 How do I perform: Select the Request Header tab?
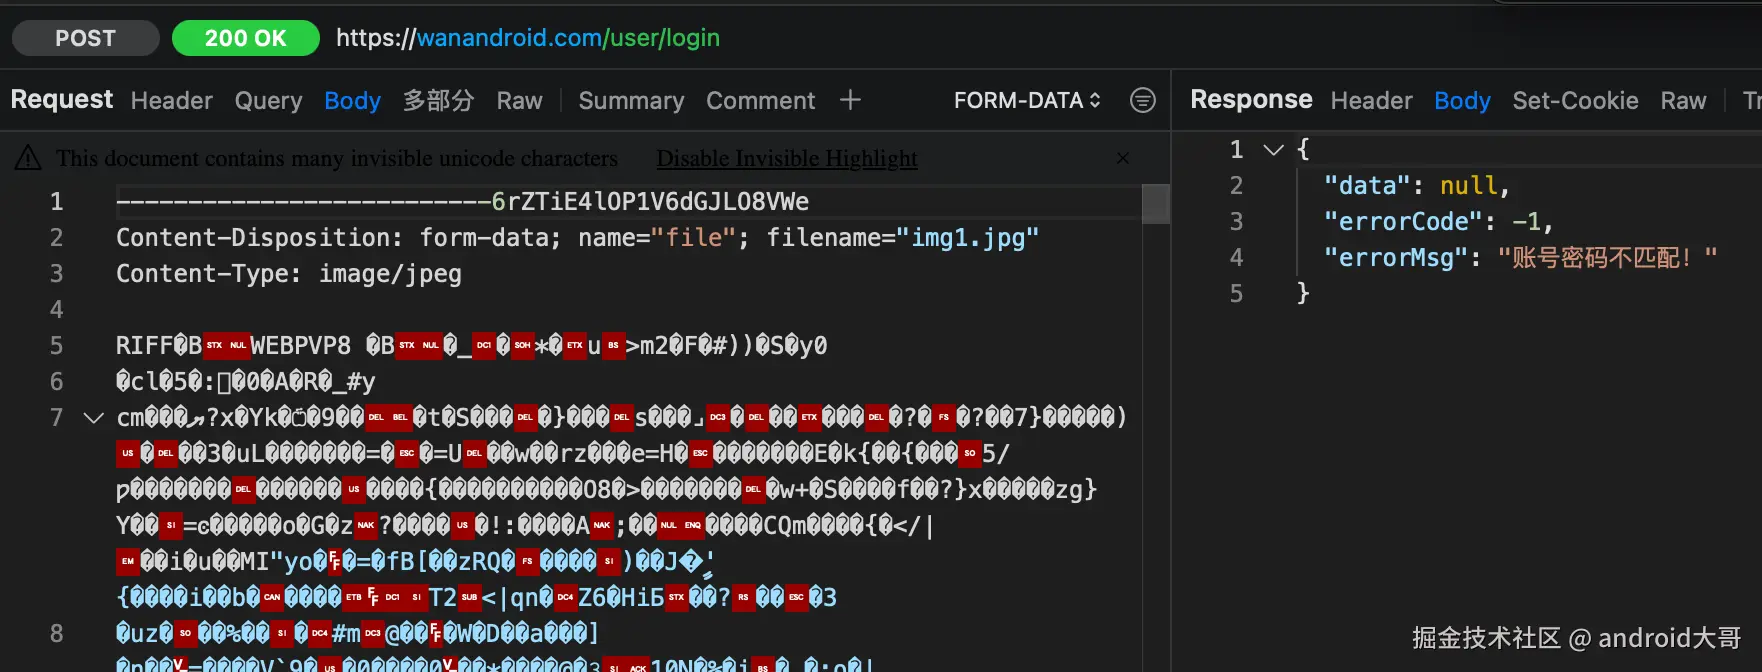(x=171, y=100)
